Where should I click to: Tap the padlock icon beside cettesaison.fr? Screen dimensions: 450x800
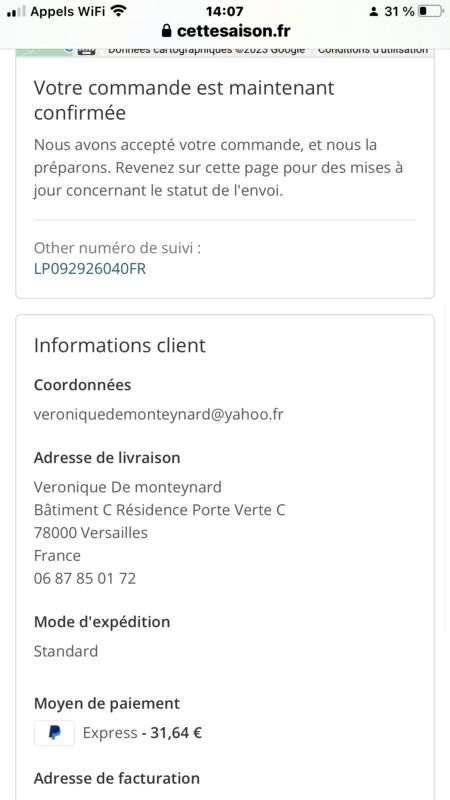(x=166, y=31)
